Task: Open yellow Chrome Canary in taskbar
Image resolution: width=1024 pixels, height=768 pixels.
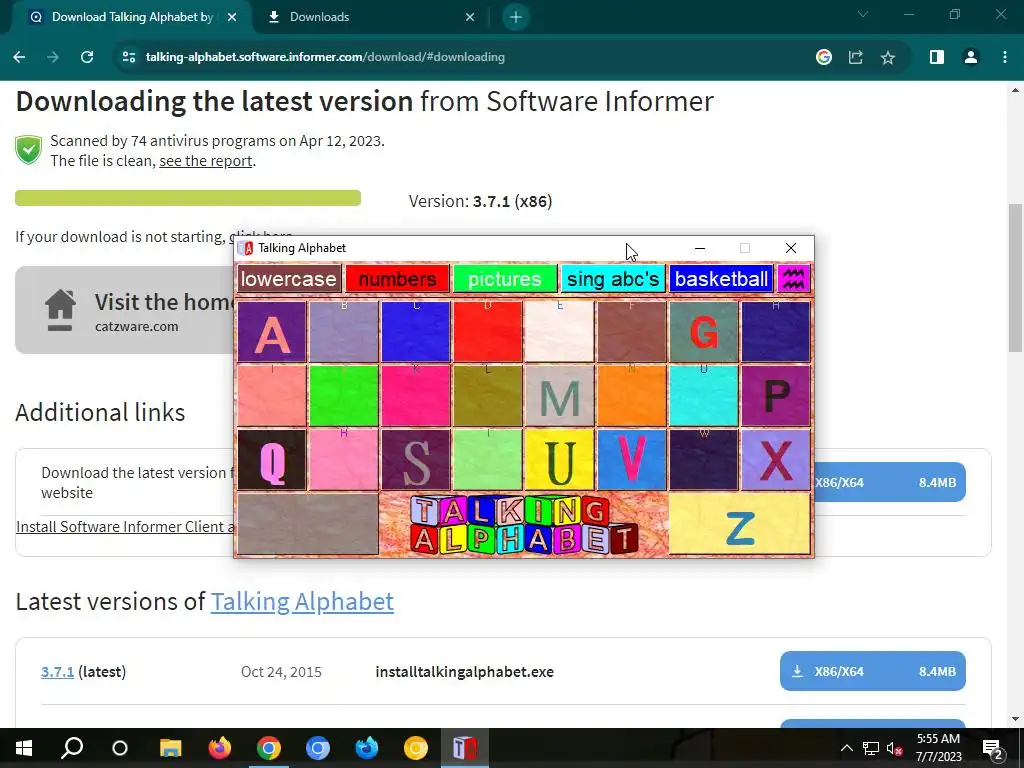Action: click(x=415, y=748)
